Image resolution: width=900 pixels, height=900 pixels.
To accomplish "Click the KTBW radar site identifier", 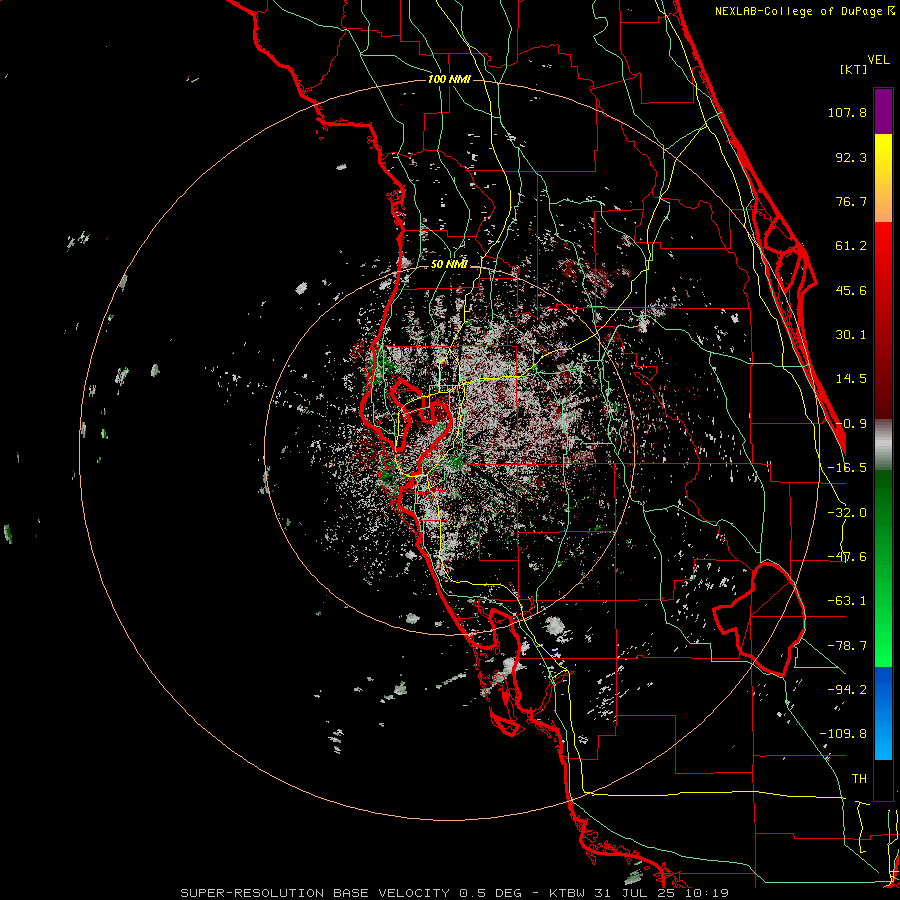I will pos(568,893).
